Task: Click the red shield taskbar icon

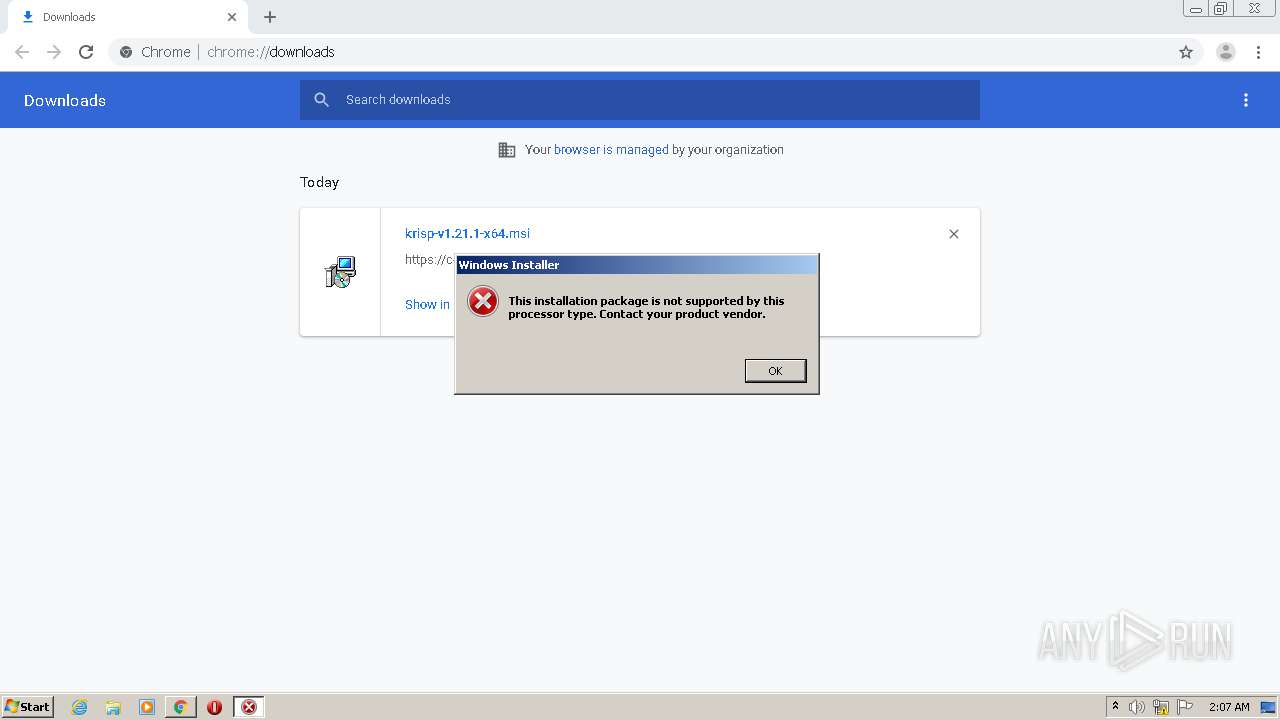Action: 214,707
